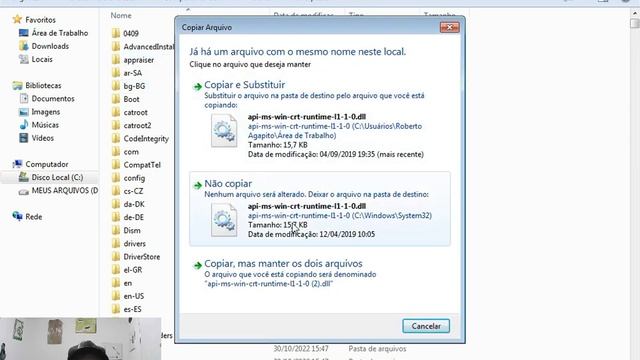Click the Vídeos library icon
640x360 pixels.
24,138
